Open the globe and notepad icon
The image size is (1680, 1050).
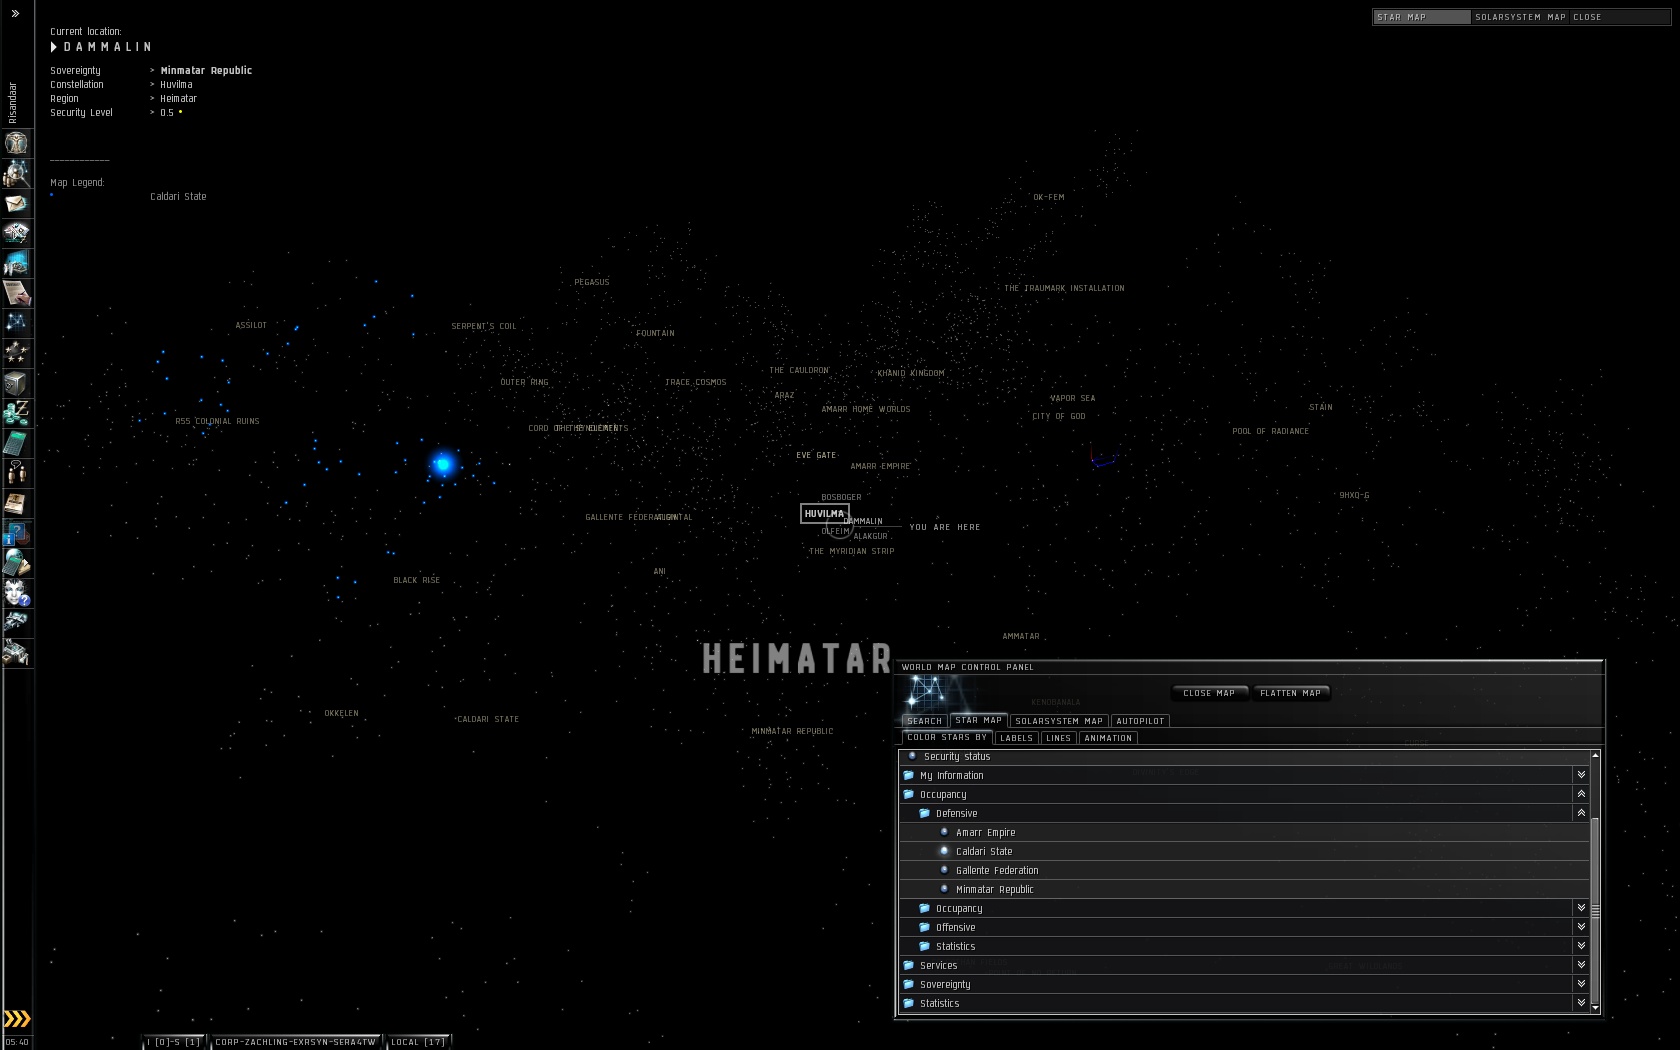pos(17,563)
